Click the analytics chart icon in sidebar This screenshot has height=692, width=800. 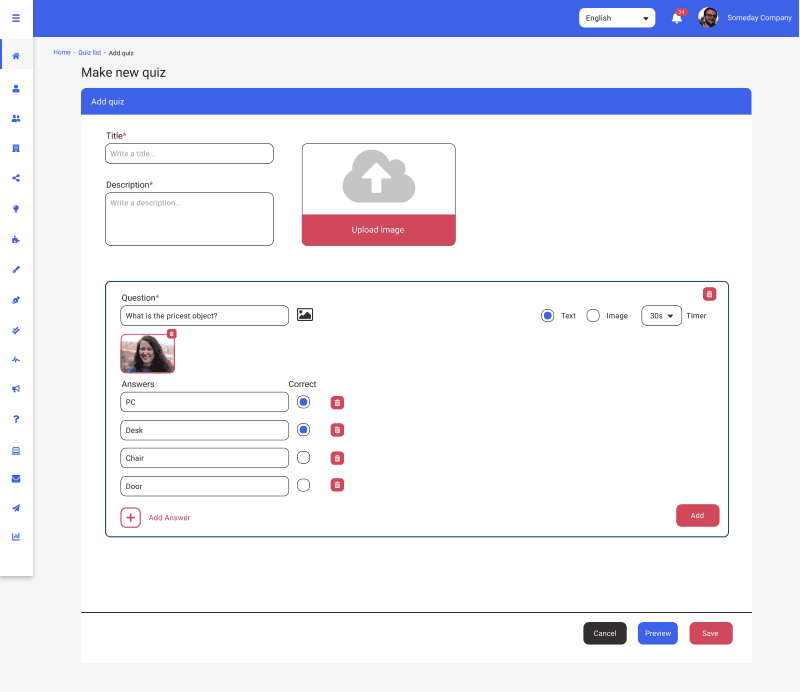[x=15, y=537]
